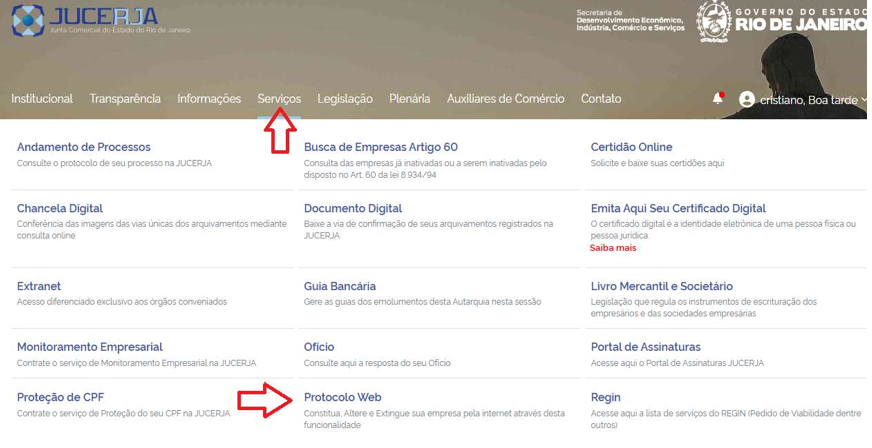Viewport: 872px width, 448px height.
Task: Open the Institucional menu
Action: coord(42,99)
